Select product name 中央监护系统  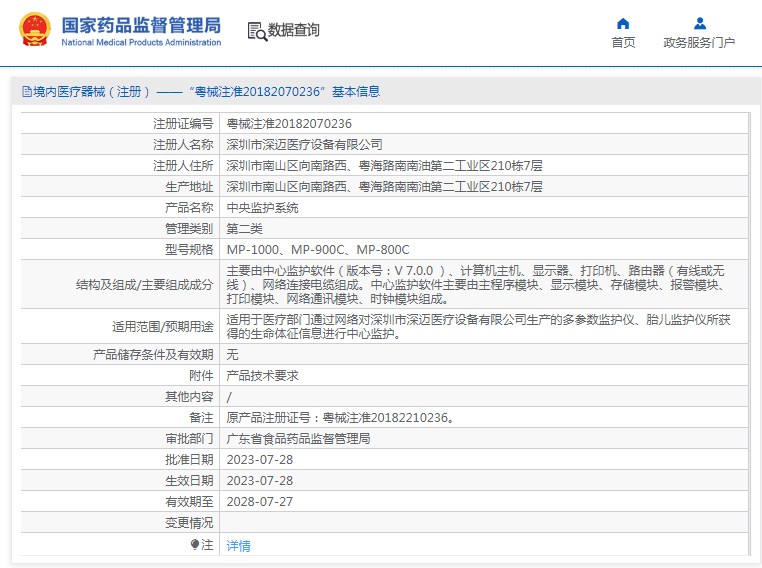[262, 208]
